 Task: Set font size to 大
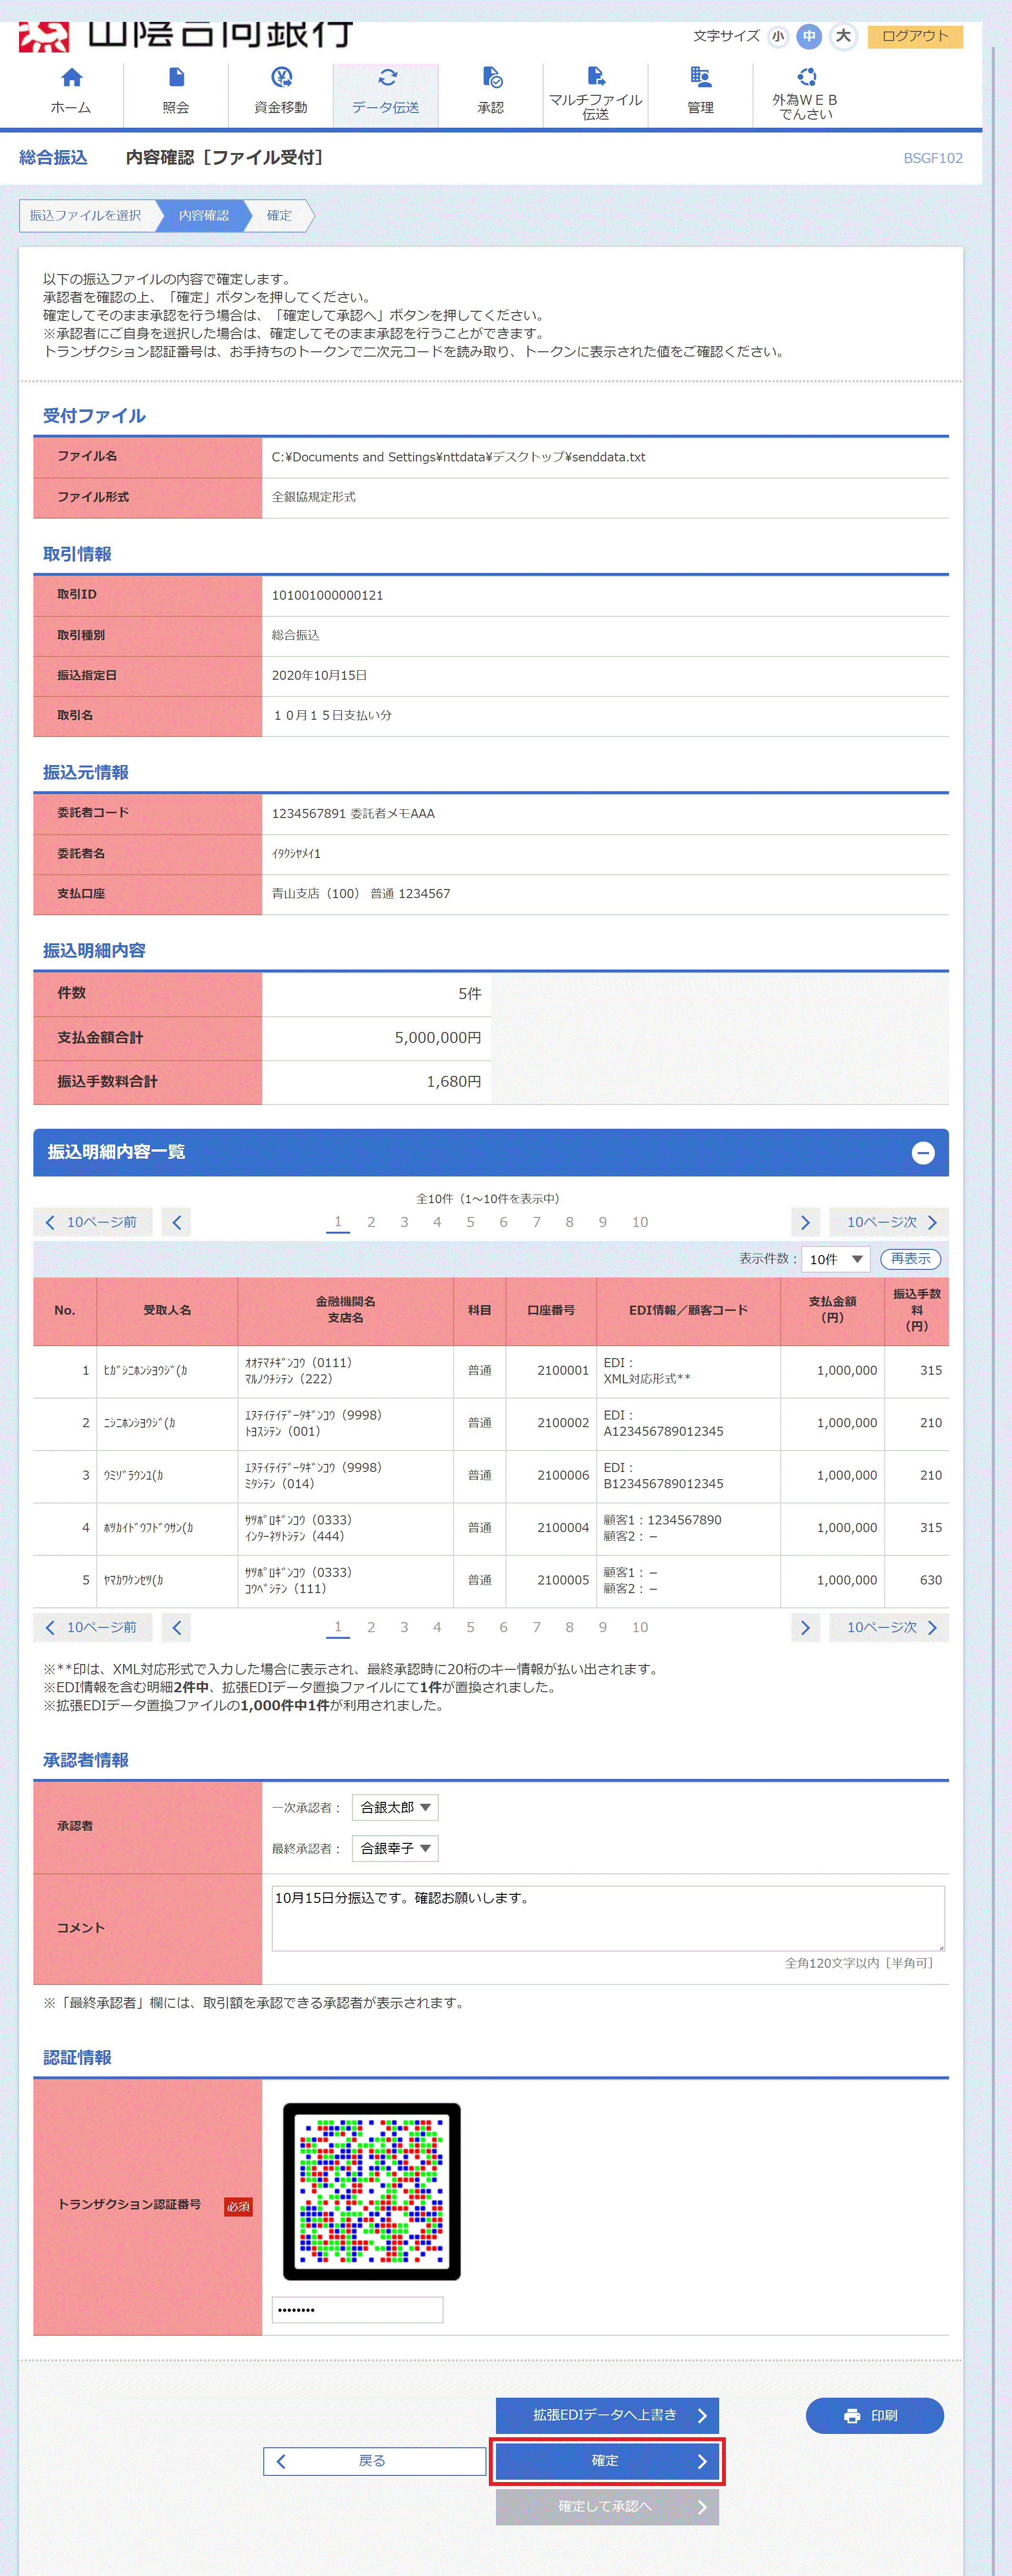tap(844, 37)
